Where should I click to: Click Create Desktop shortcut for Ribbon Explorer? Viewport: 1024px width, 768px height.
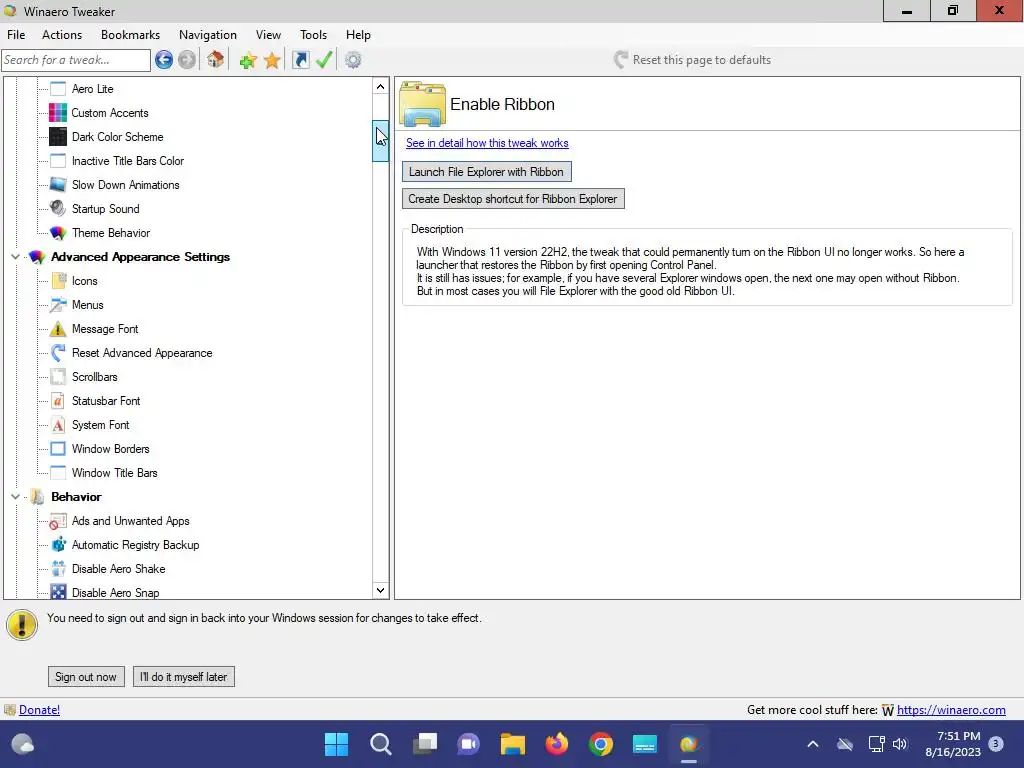tap(513, 199)
